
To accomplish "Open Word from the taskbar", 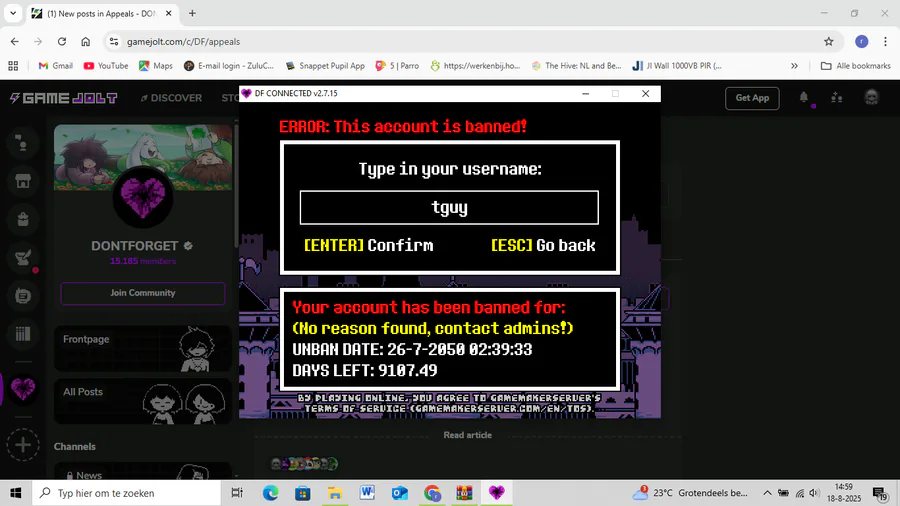I will (367, 493).
